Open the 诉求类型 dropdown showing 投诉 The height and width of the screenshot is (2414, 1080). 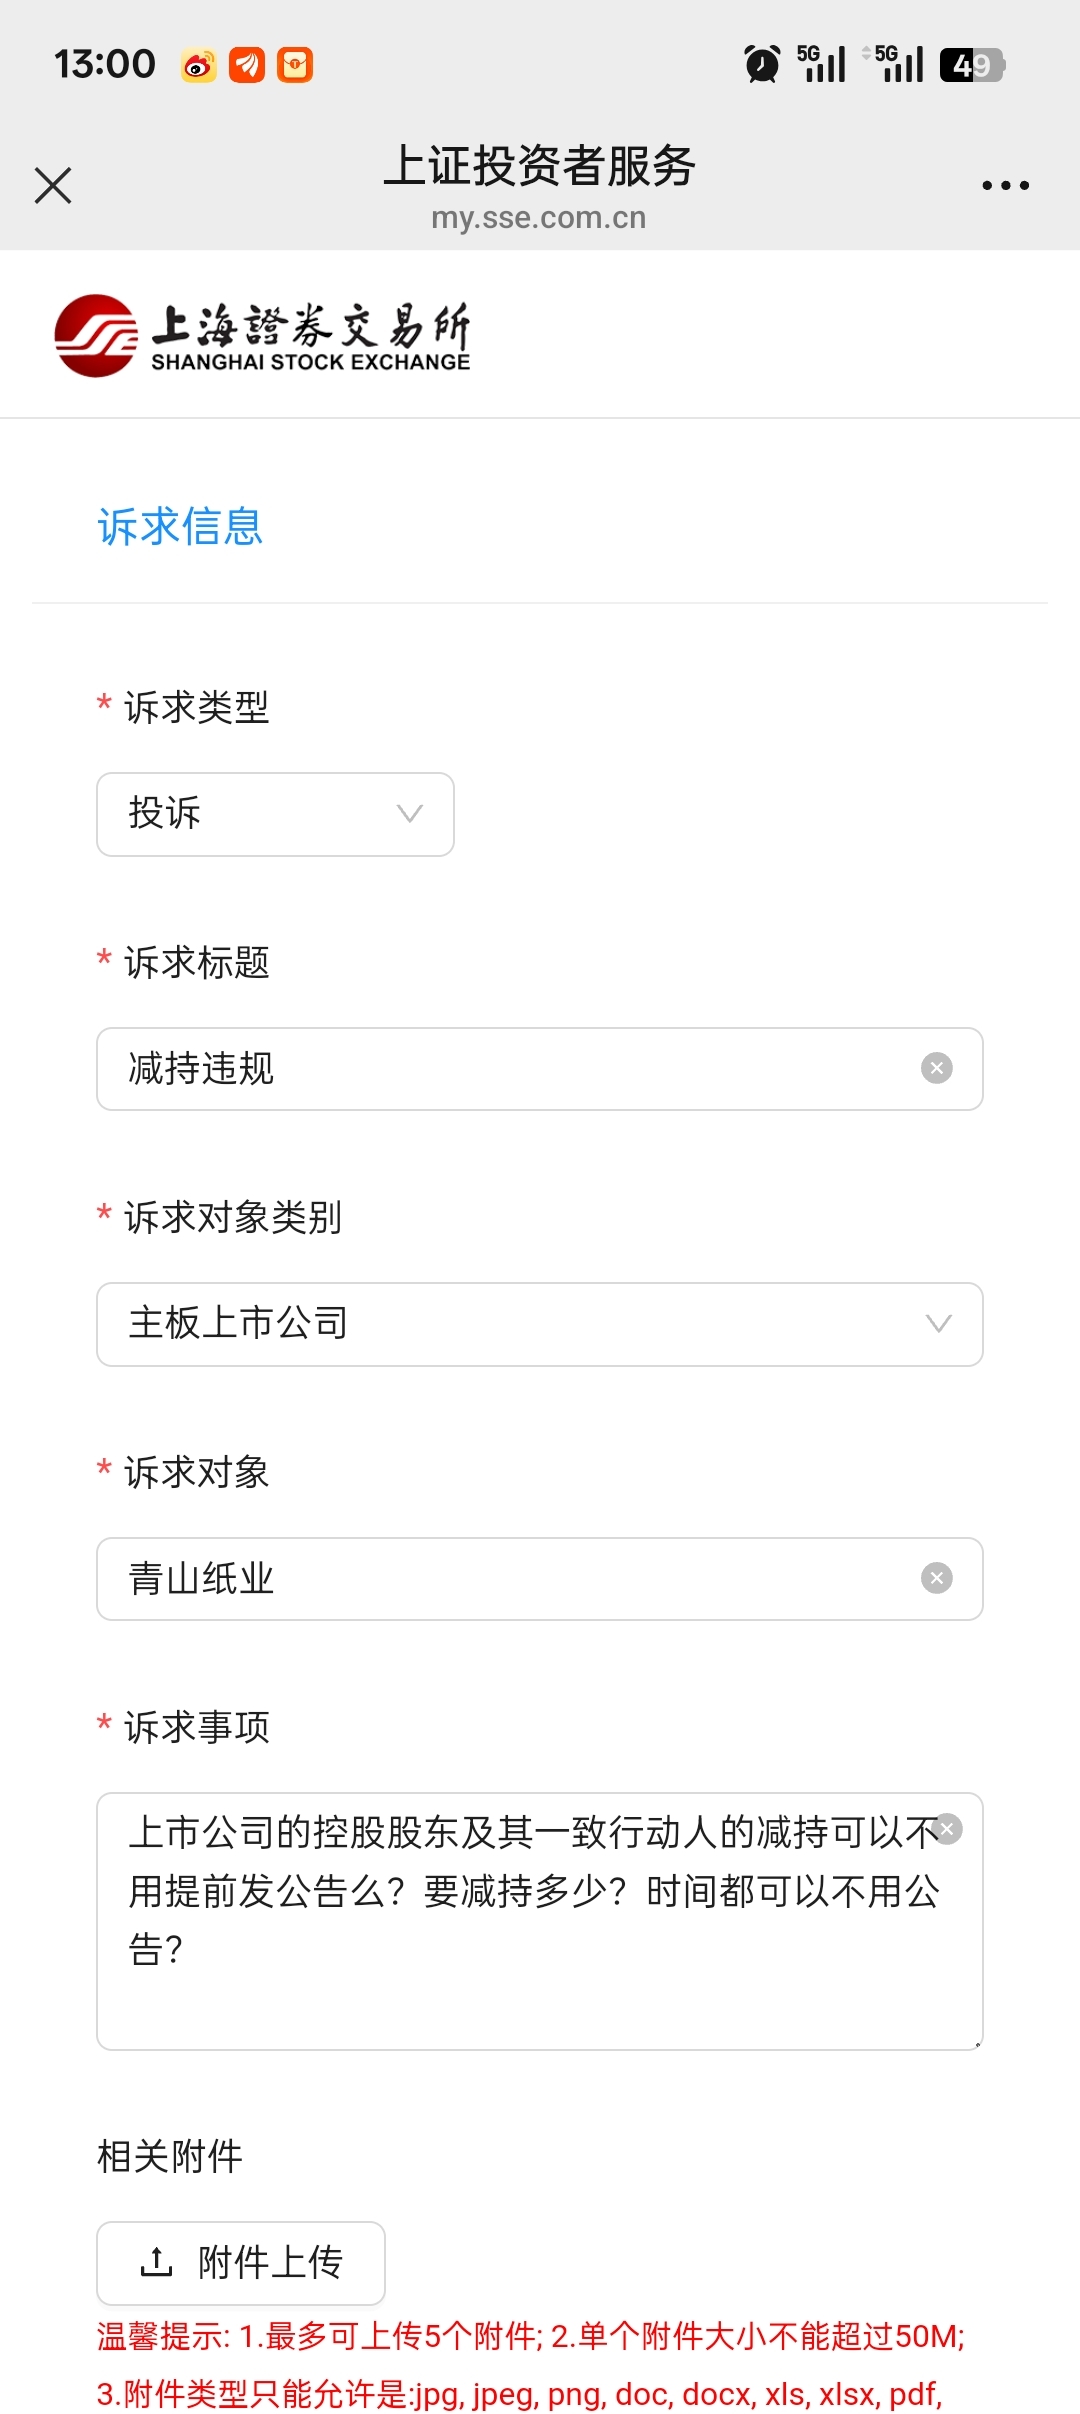pos(275,814)
